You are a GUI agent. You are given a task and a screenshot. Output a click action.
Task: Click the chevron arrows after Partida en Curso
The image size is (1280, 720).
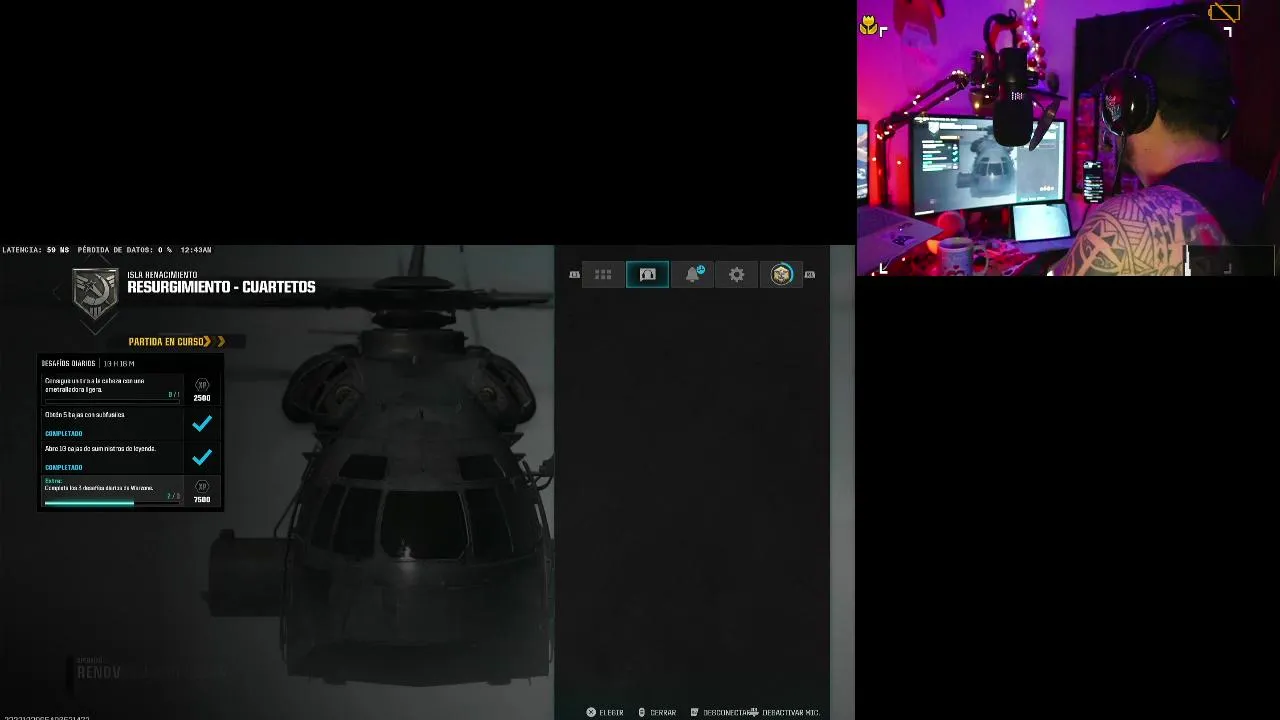tap(214, 341)
